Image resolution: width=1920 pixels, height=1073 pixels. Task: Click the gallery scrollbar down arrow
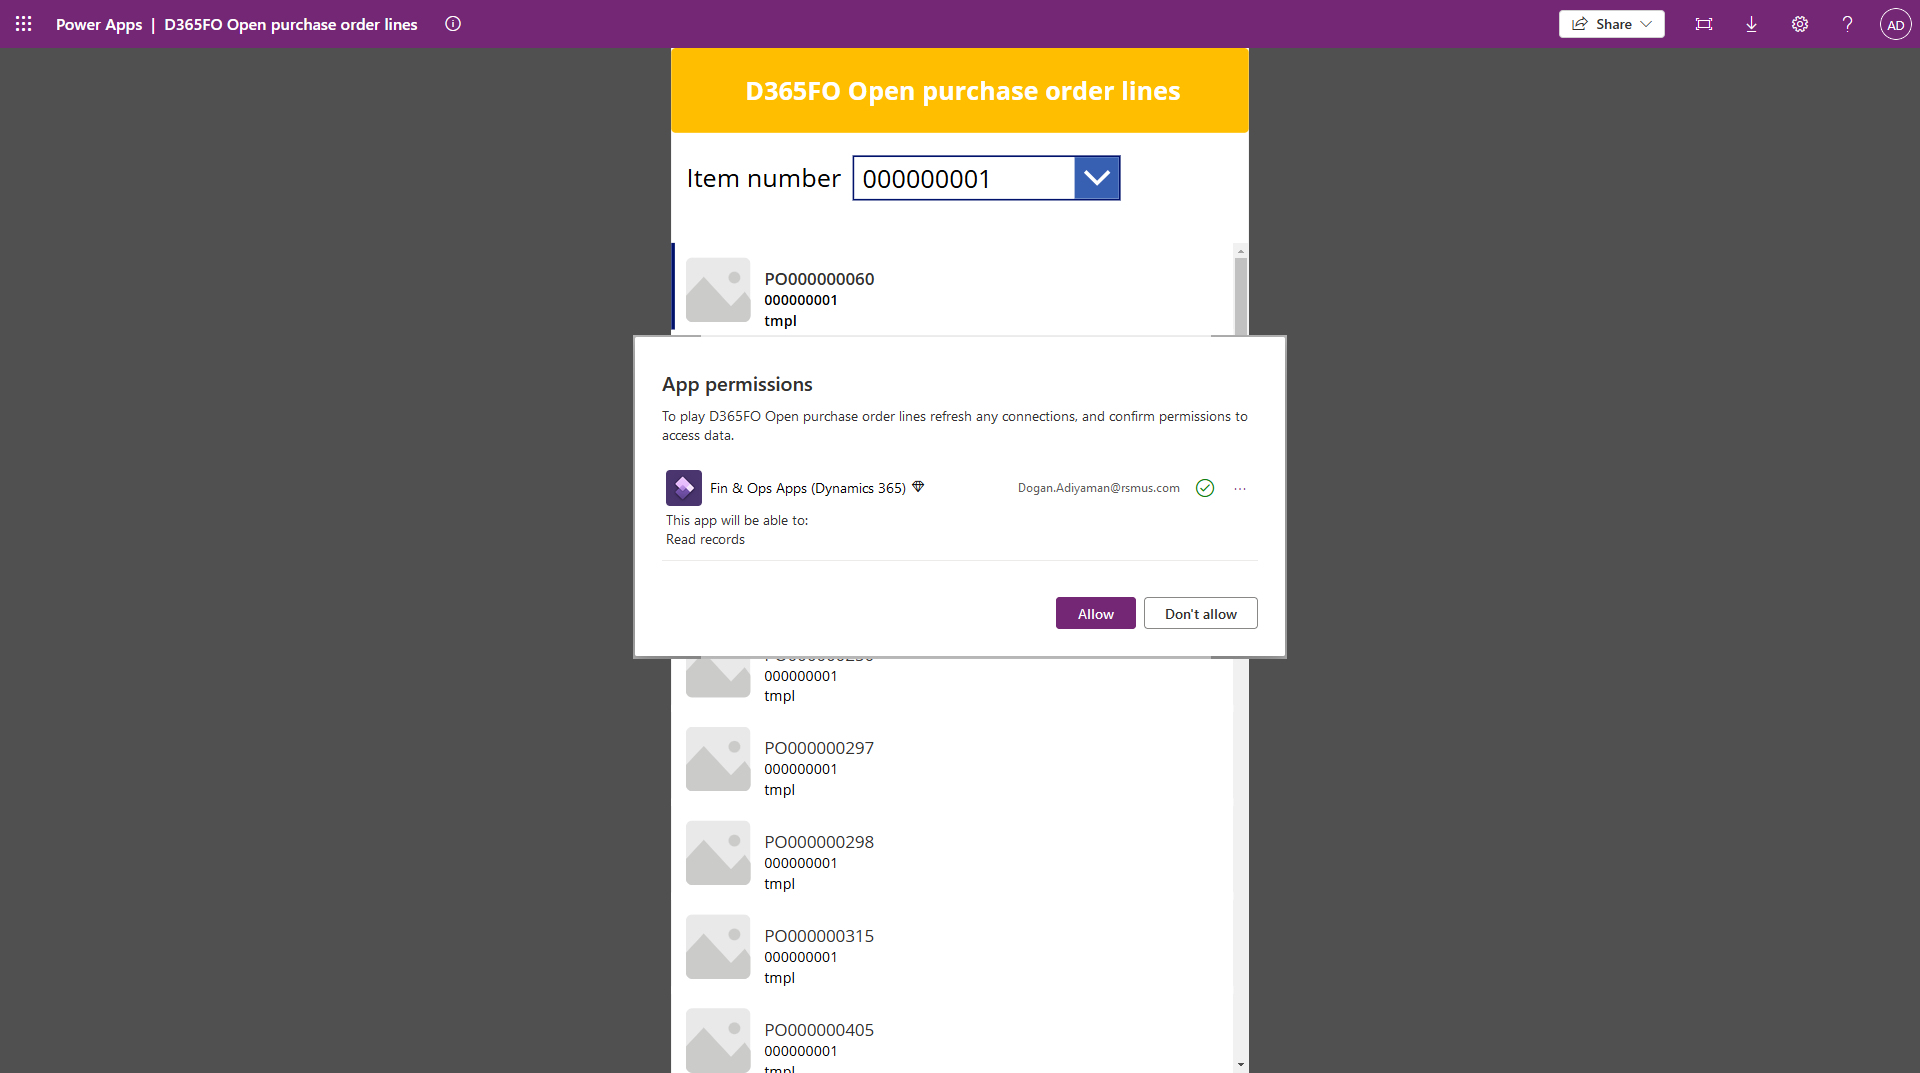click(1241, 1064)
